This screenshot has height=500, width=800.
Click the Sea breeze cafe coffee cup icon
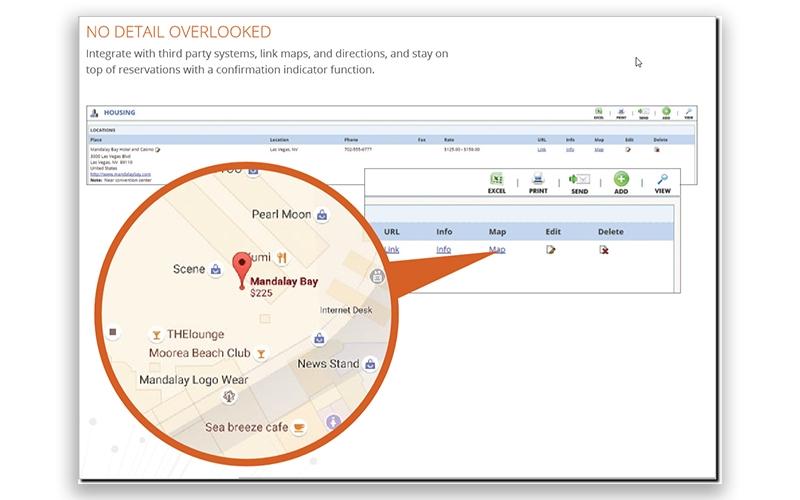pos(299,428)
